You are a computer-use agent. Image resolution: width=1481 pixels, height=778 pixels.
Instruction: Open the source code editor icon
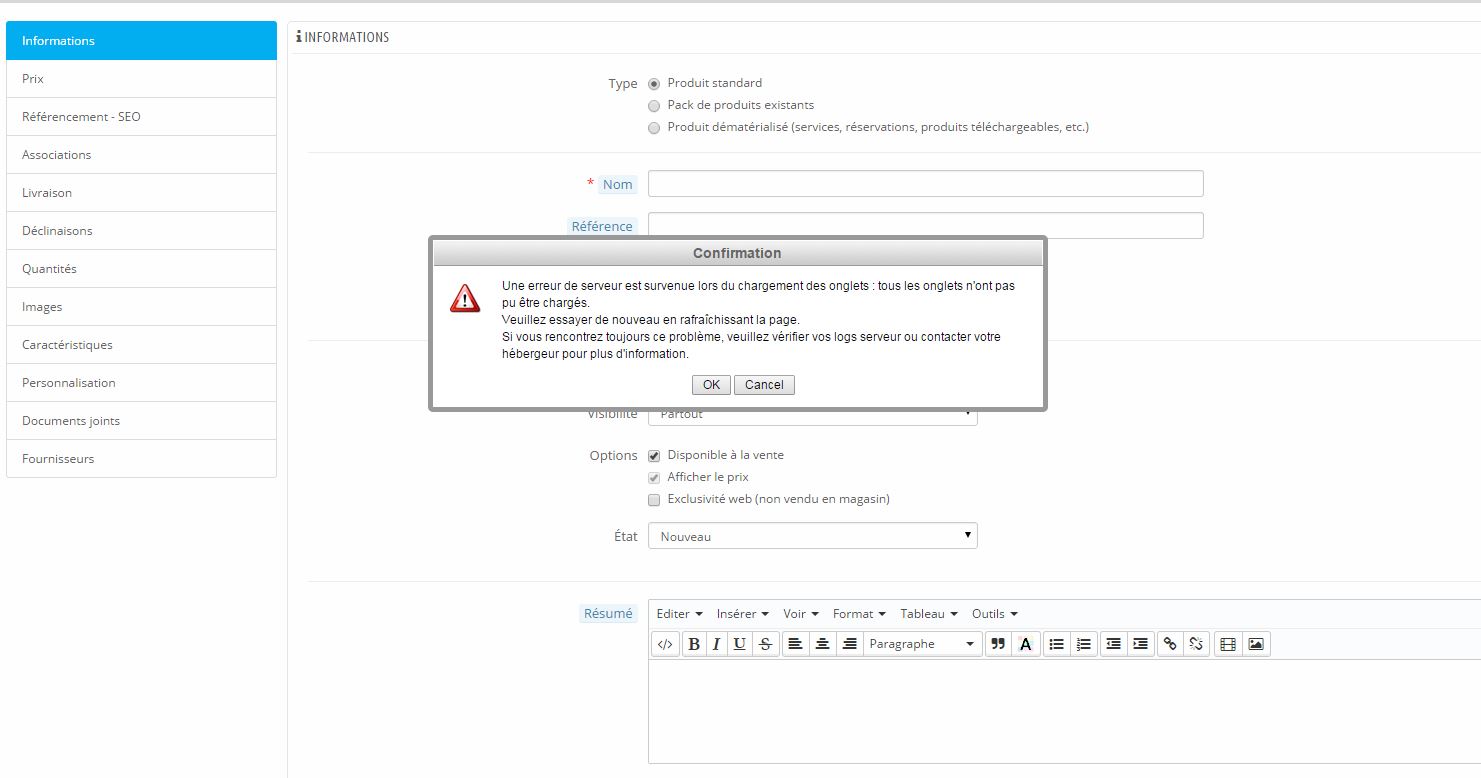tap(665, 644)
